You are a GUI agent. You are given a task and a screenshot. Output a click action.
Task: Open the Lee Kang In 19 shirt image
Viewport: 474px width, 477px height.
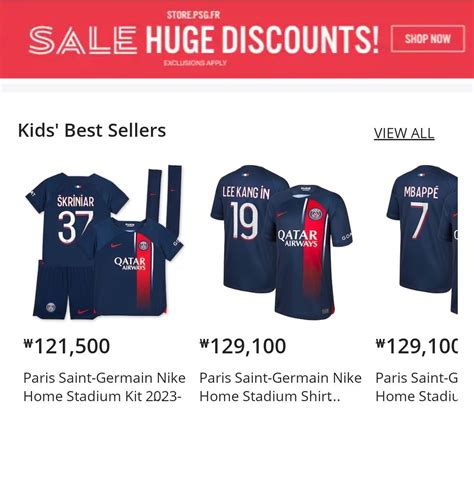click(281, 242)
